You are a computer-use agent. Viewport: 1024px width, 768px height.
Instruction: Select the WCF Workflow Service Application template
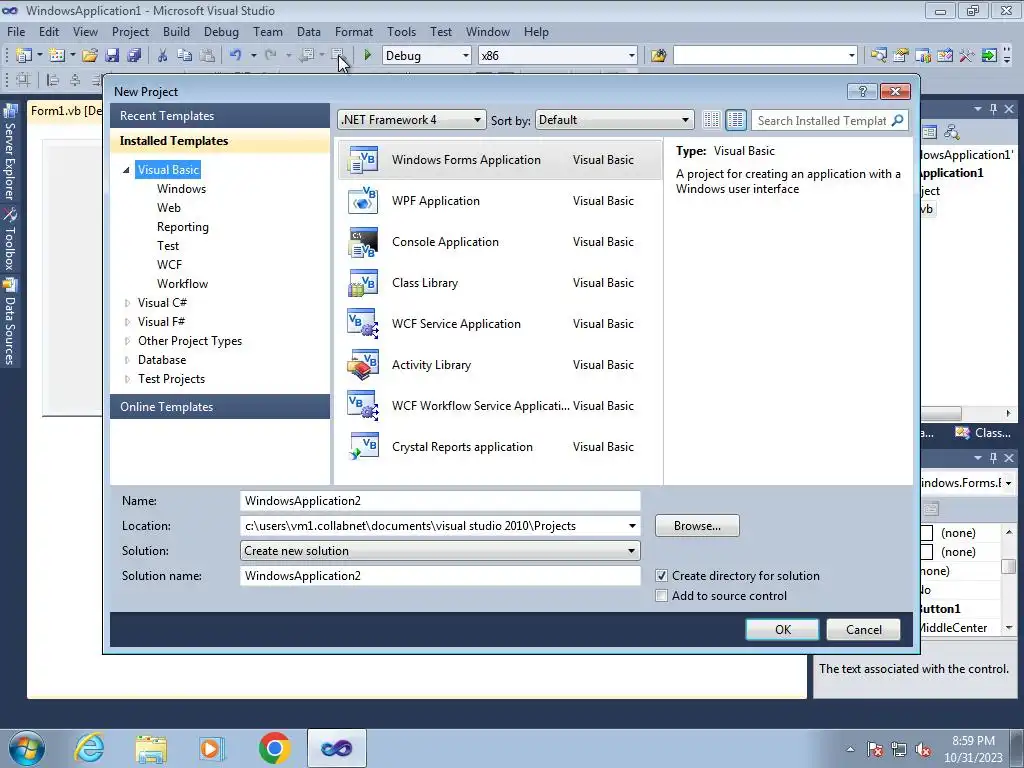tap(500, 406)
